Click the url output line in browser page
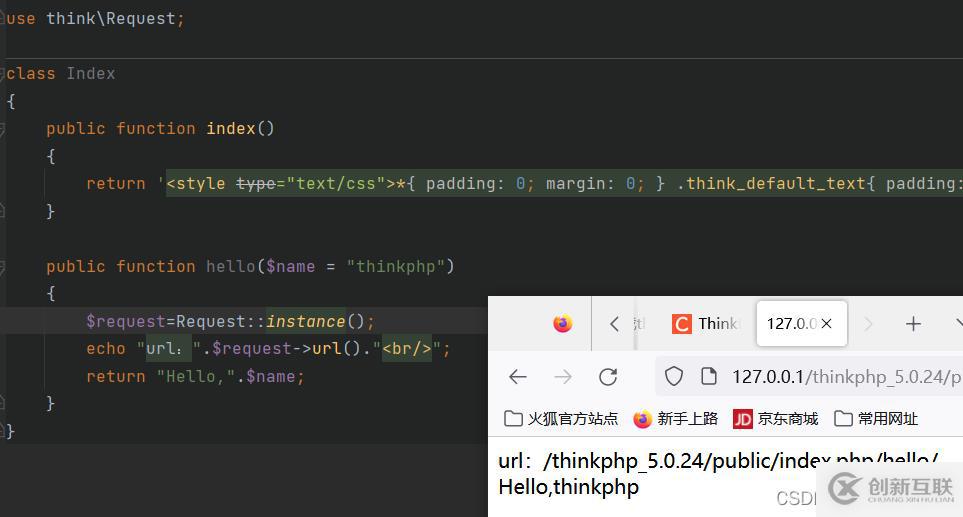963x517 pixels. [718, 461]
